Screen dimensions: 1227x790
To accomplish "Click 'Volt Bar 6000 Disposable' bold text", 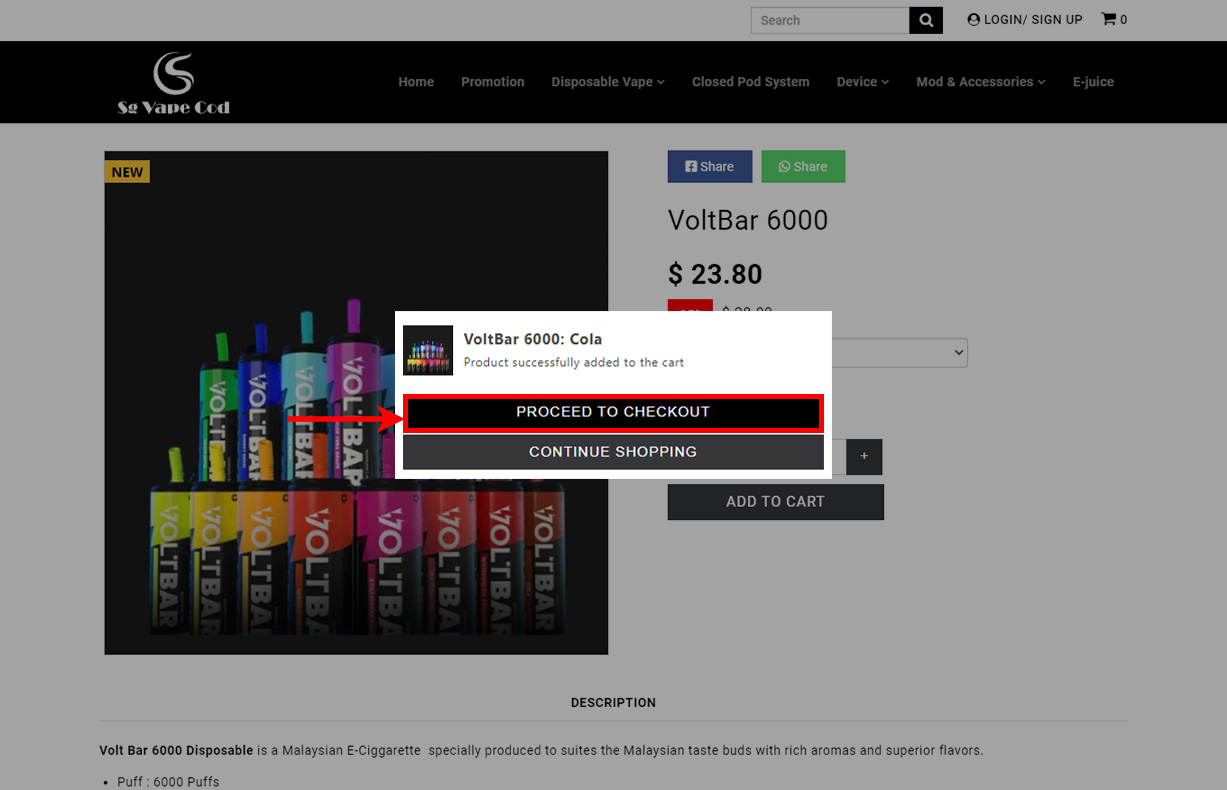I will tap(176, 750).
